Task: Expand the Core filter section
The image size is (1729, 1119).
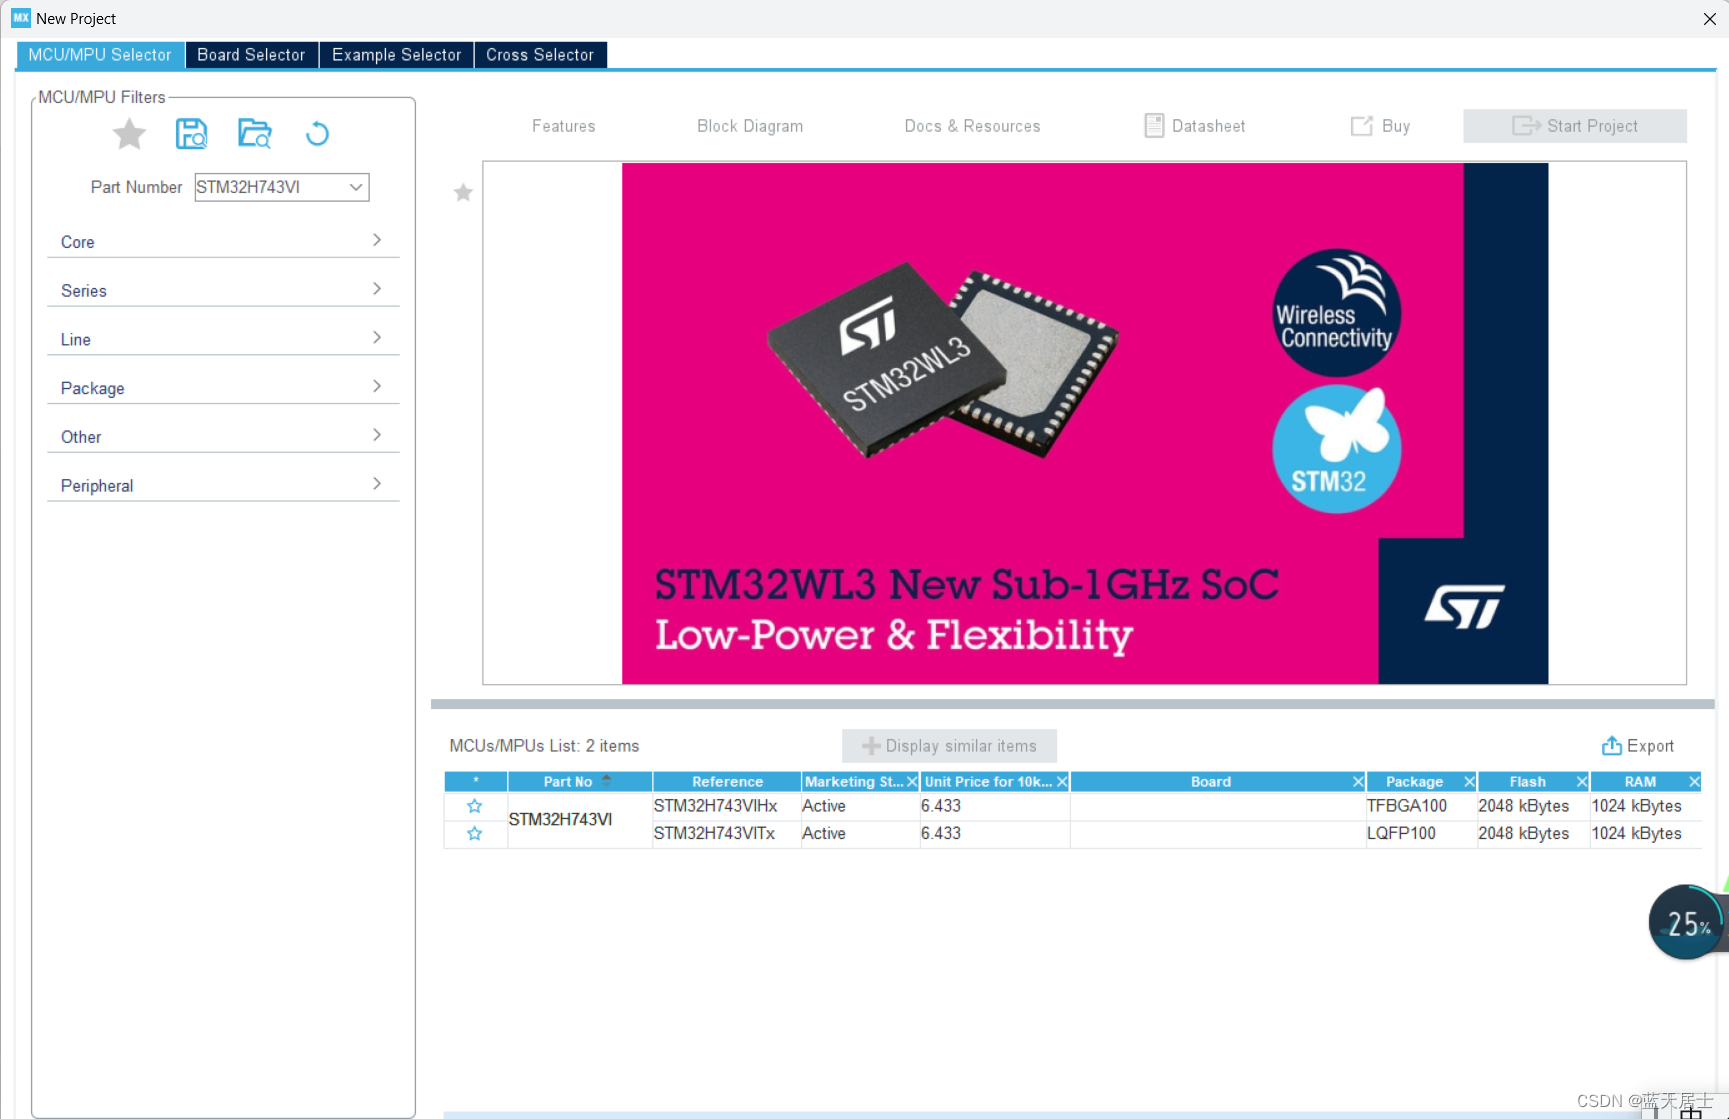Action: [223, 241]
